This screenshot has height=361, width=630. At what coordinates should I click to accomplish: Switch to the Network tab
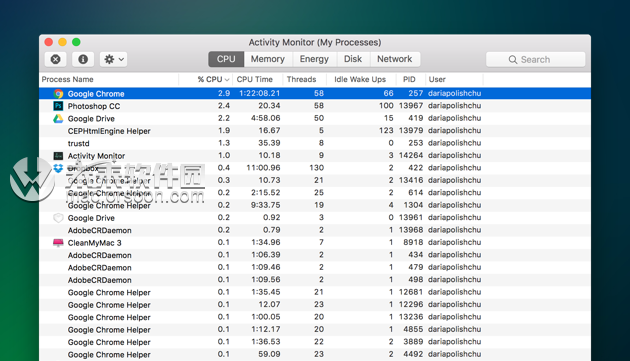(395, 59)
